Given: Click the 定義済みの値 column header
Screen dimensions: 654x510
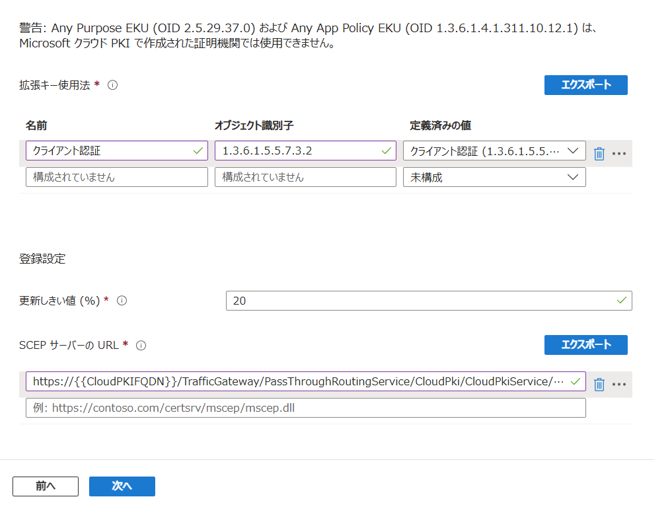Looking at the screenshot, I should (440, 126).
